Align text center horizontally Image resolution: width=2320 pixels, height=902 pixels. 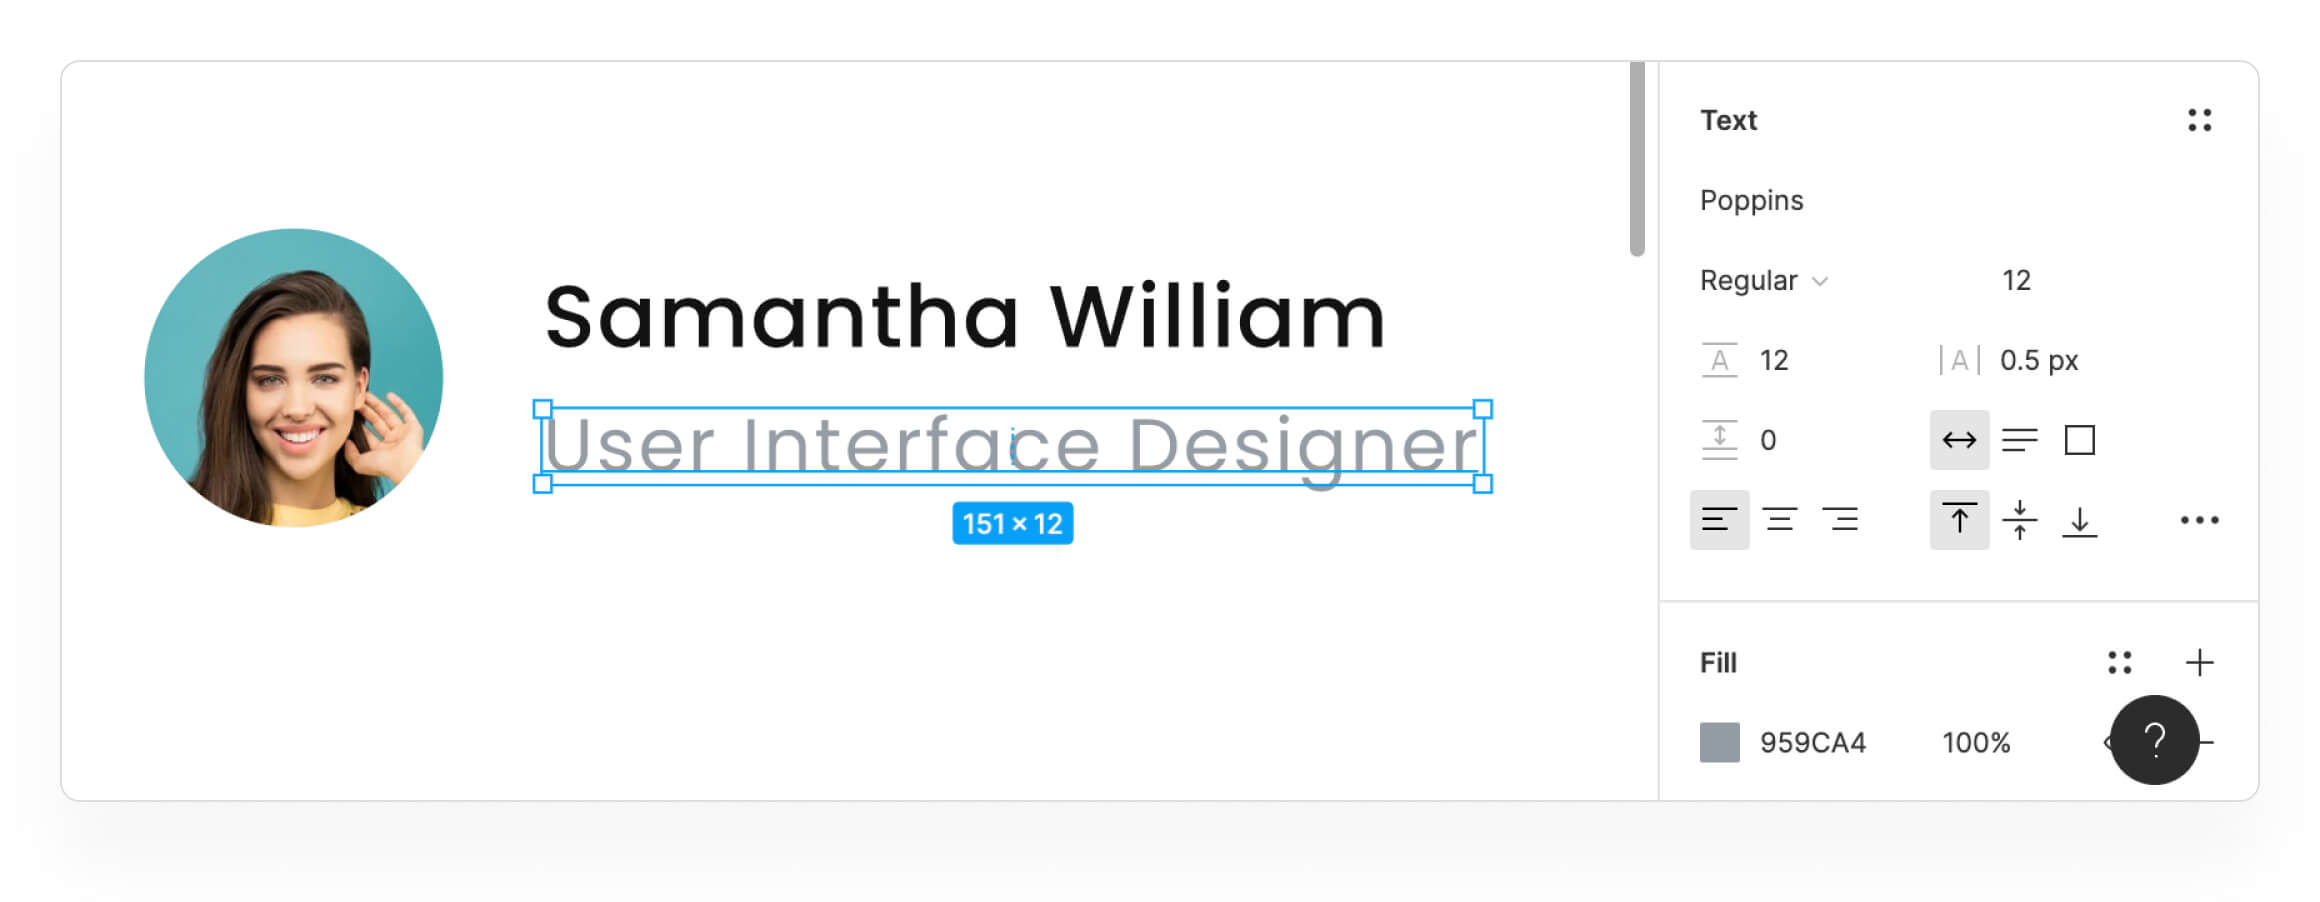(x=1779, y=520)
